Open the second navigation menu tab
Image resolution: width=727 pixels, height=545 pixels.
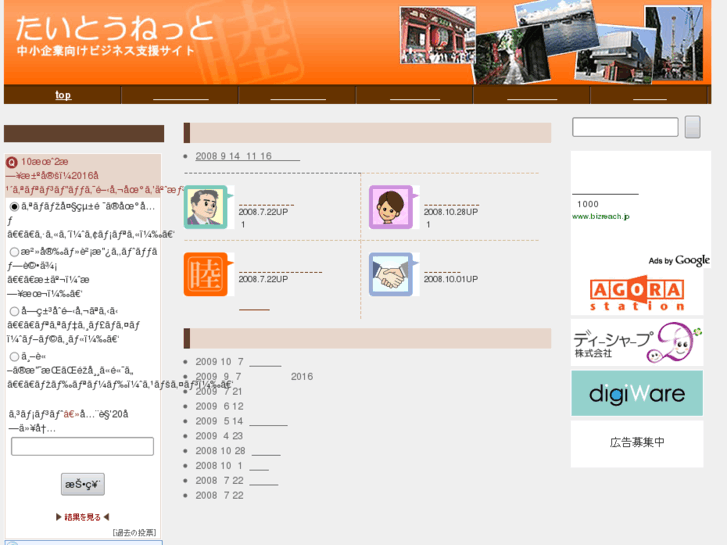[180, 95]
